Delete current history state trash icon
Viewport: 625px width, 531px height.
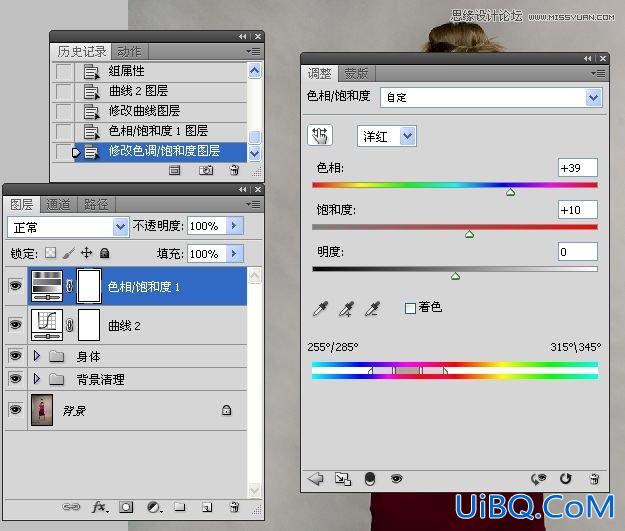234,171
